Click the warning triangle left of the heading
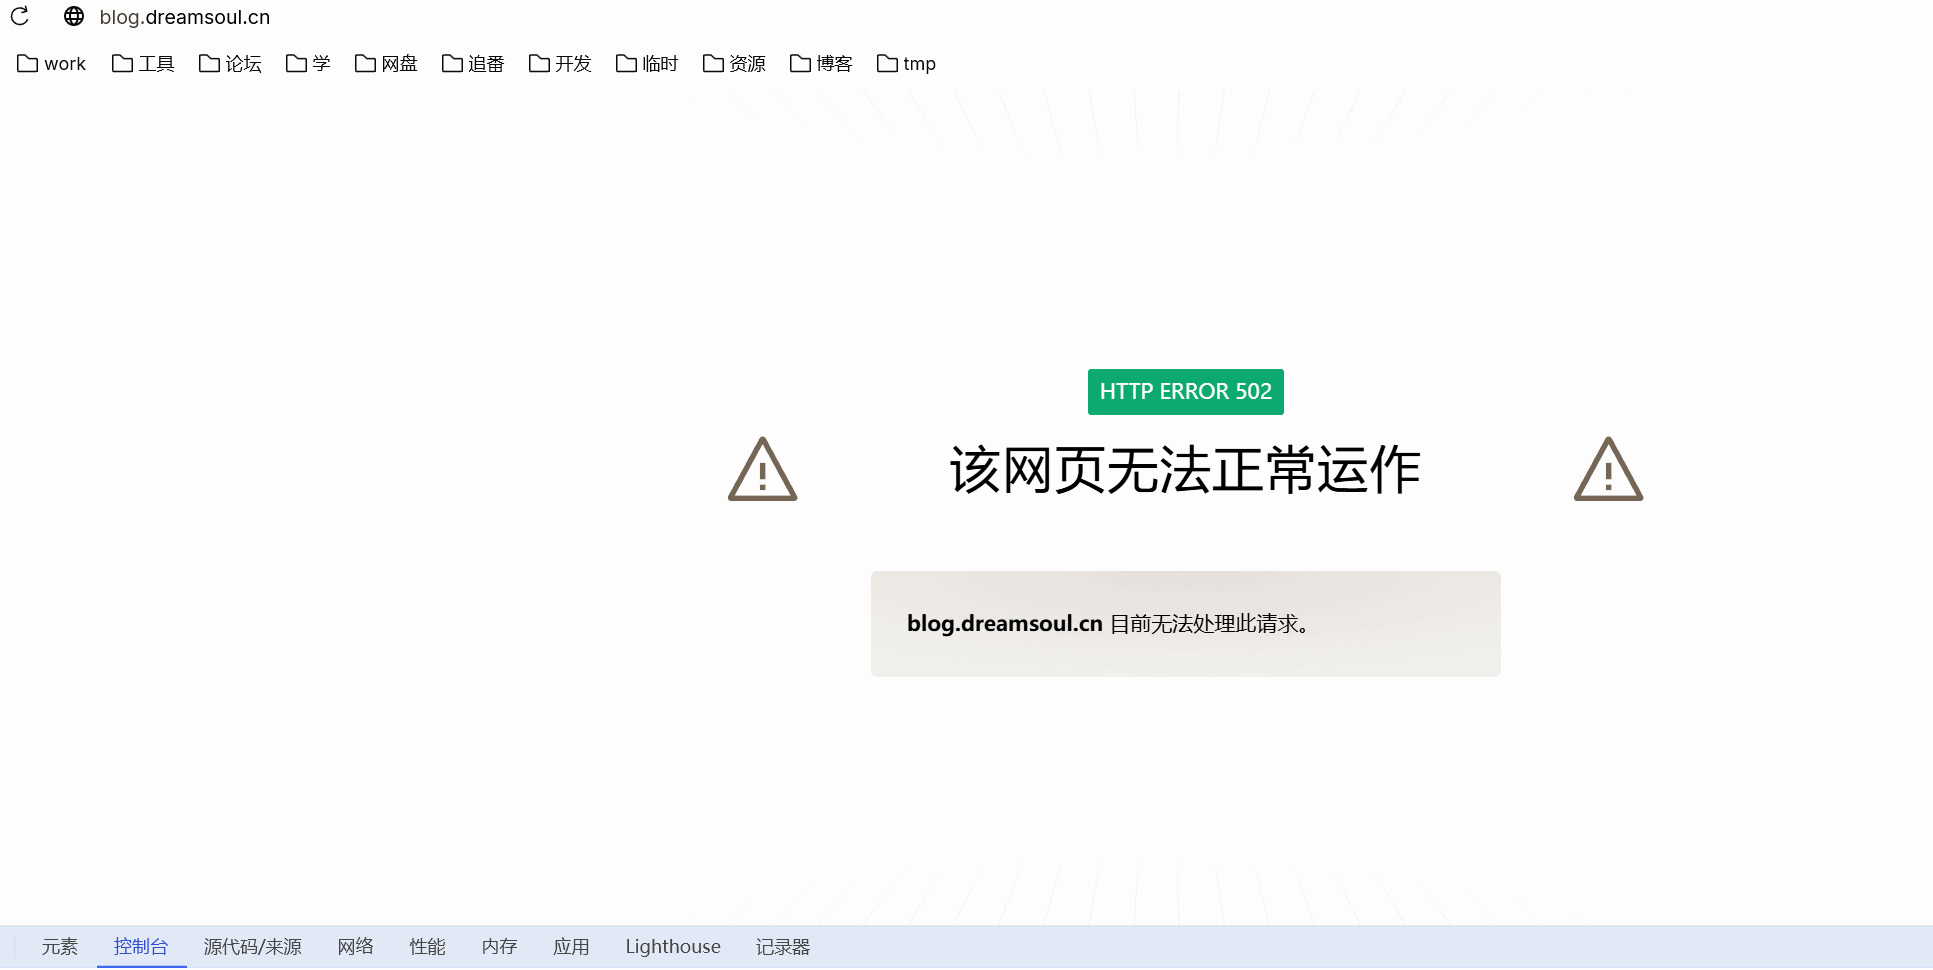 (763, 469)
